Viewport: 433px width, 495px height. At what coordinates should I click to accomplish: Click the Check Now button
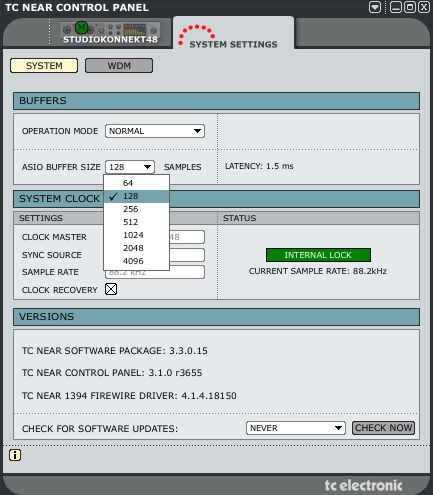pos(383,428)
